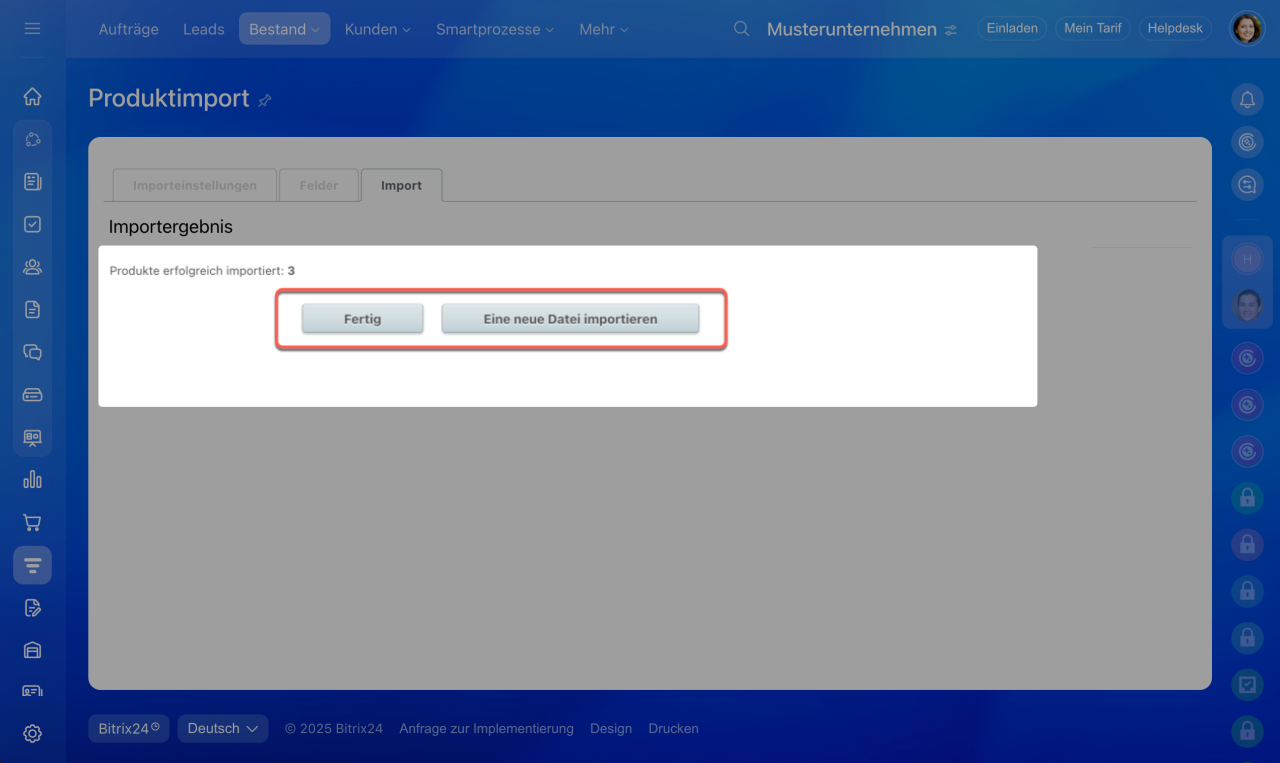
Task: Open the shopping cart sidebar icon
Action: pos(32,522)
